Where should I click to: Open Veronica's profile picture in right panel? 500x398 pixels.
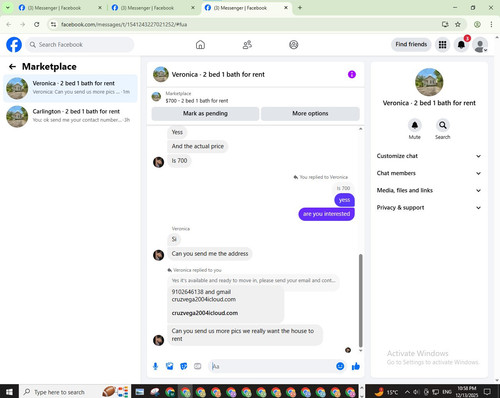click(x=429, y=82)
